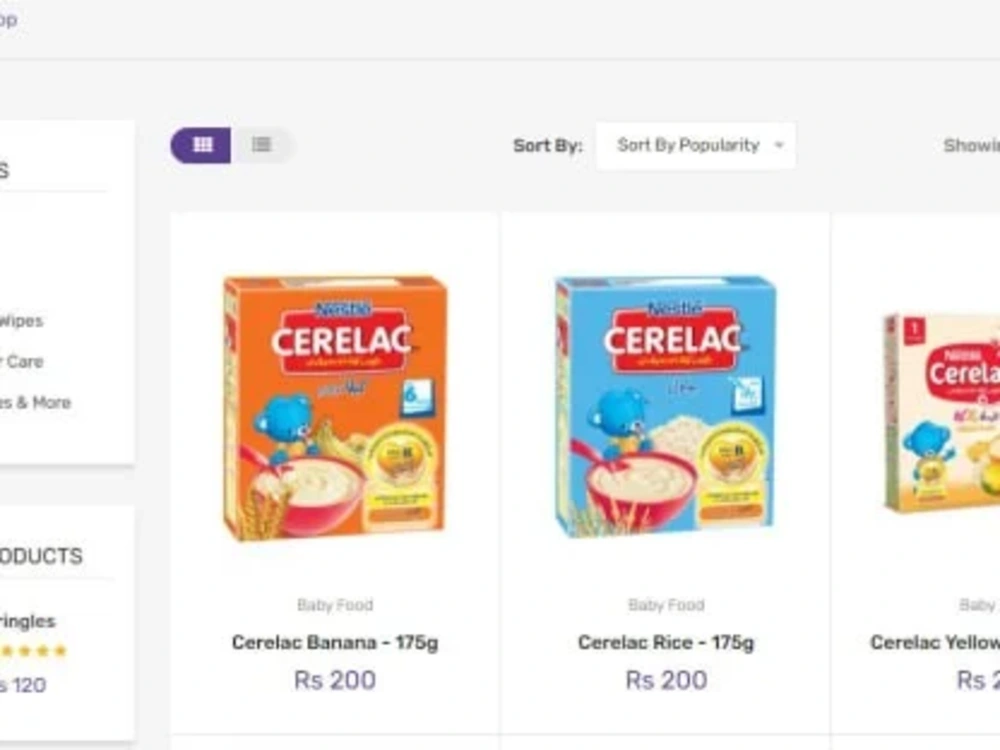Open the Cerelac Rice - 175g title link
The height and width of the screenshot is (750, 1000).
pyautogui.click(x=666, y=642)
